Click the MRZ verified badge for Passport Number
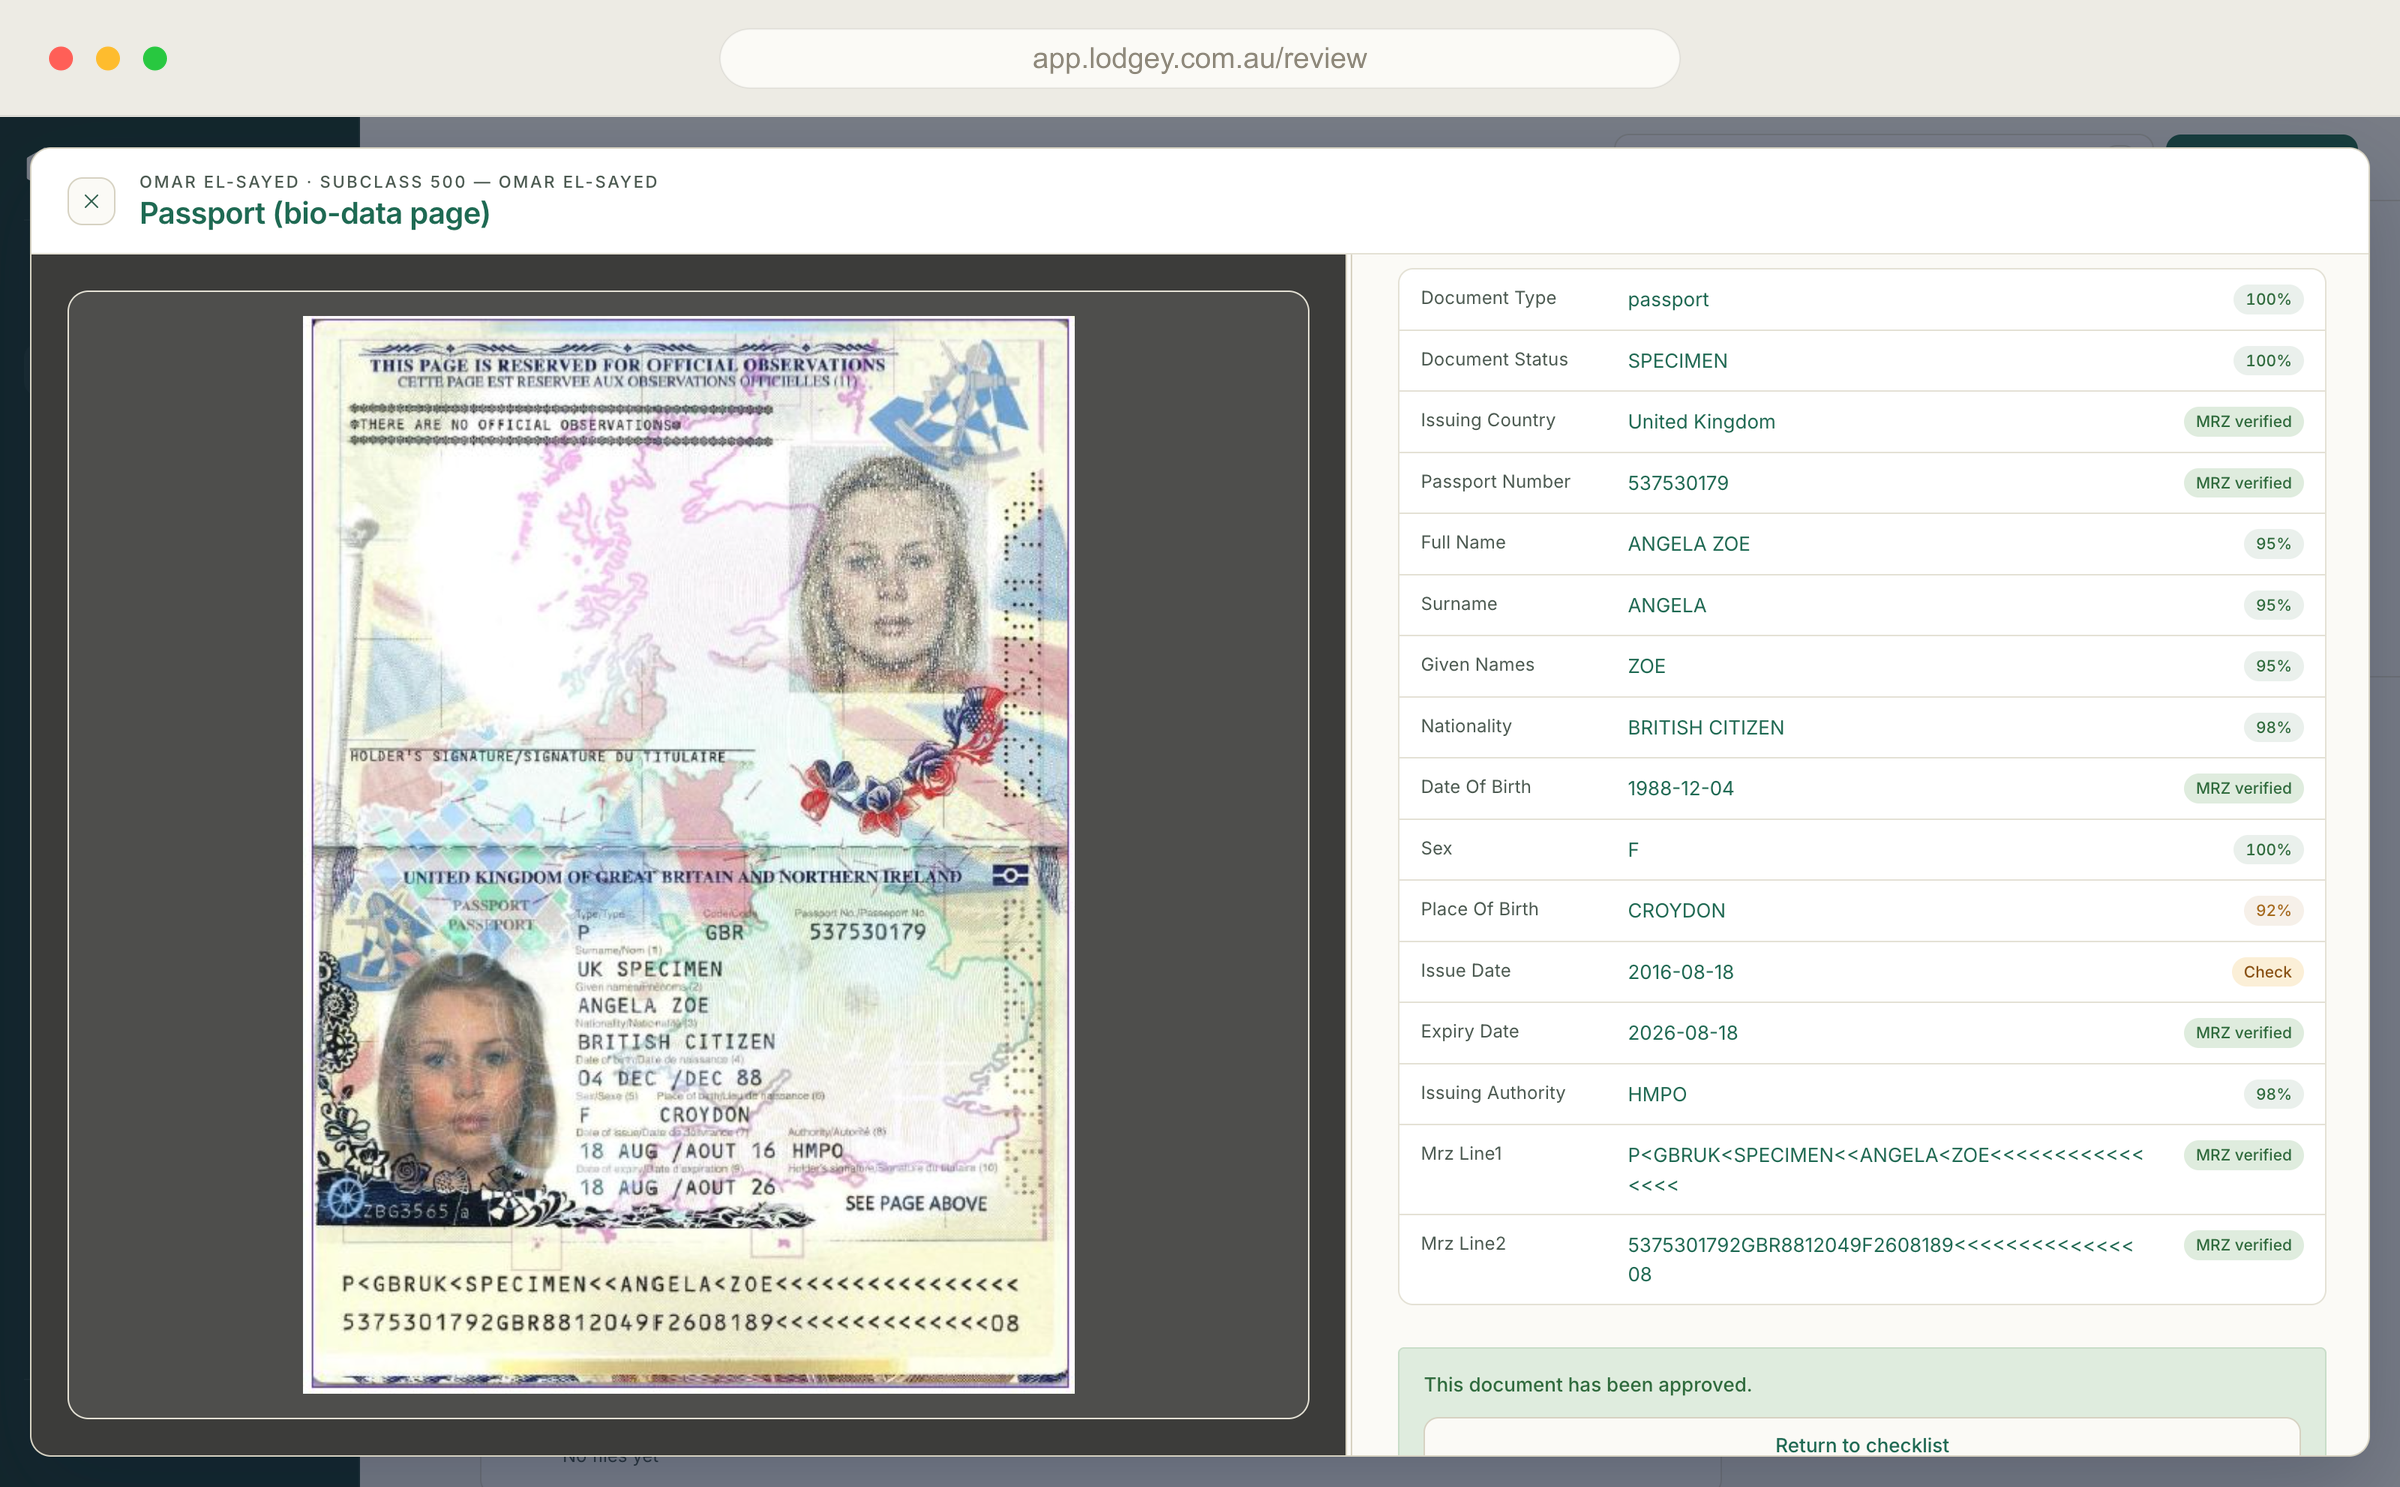Image resolution: width=2400 pixels, height=1487 pixels. point(2243,482)
